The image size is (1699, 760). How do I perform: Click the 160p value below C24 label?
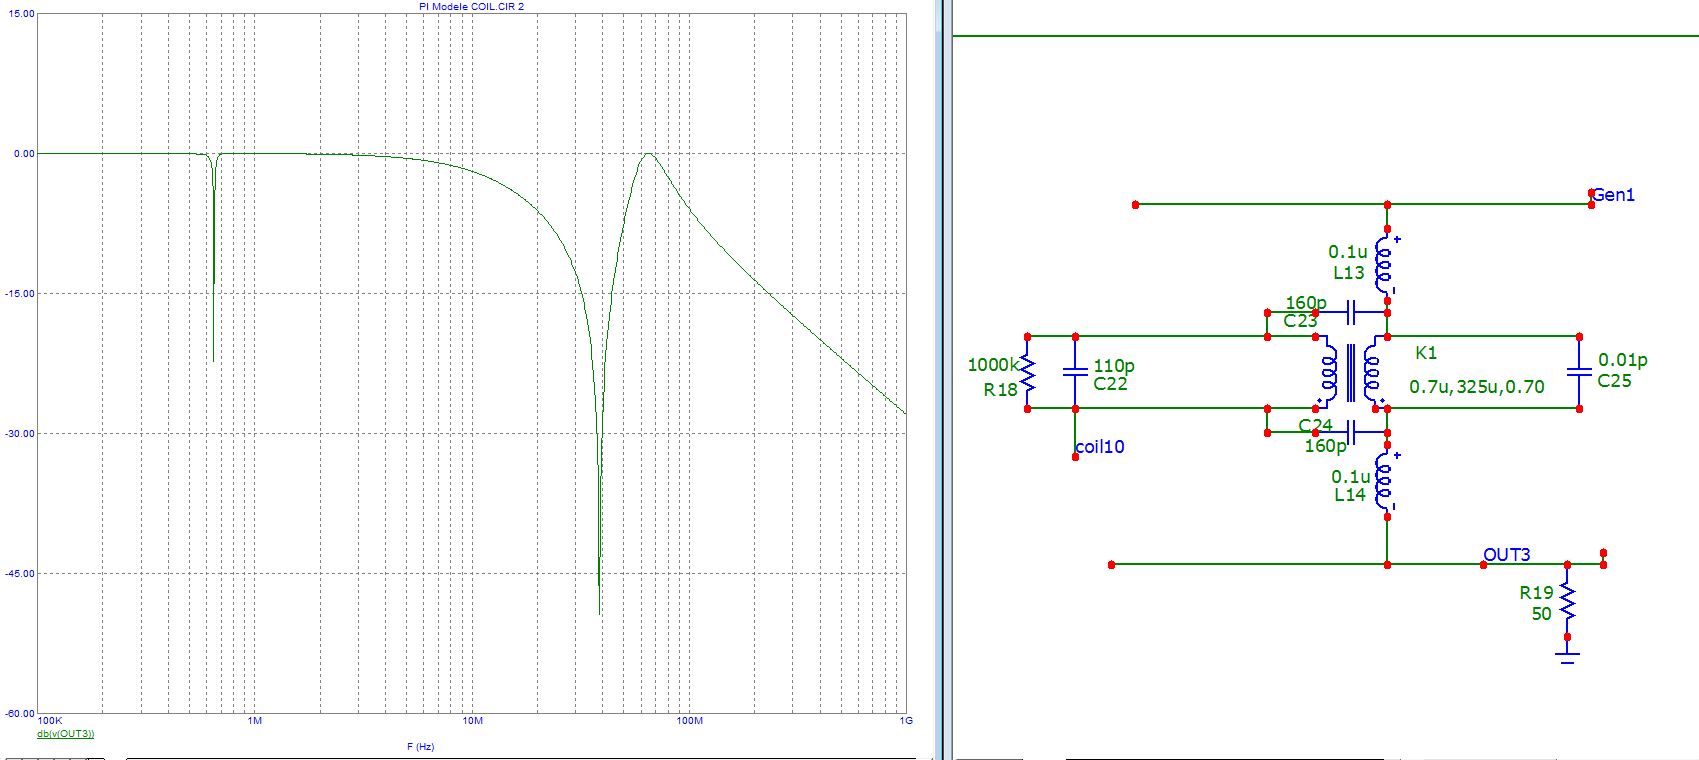pyautogui.click(x=1326, y=446)
